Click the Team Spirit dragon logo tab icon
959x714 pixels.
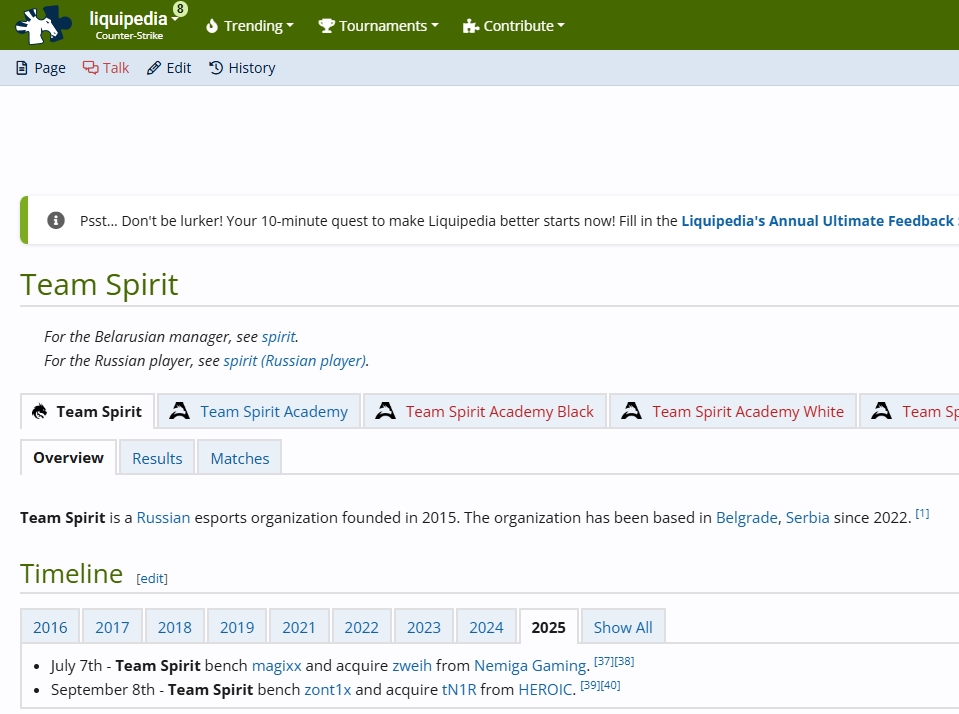pyautogui.click(x=40, y=411)
